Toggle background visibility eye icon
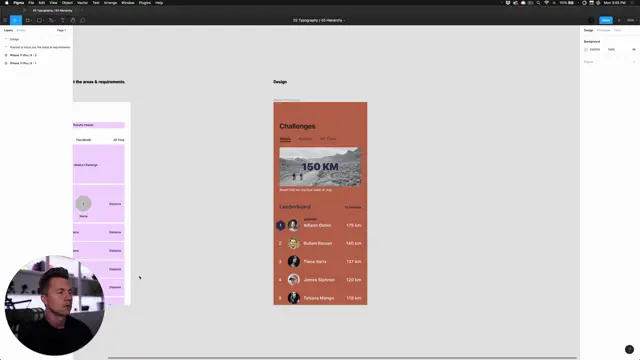The width and height of the screenshot is (640, 360). pos(634,49)
